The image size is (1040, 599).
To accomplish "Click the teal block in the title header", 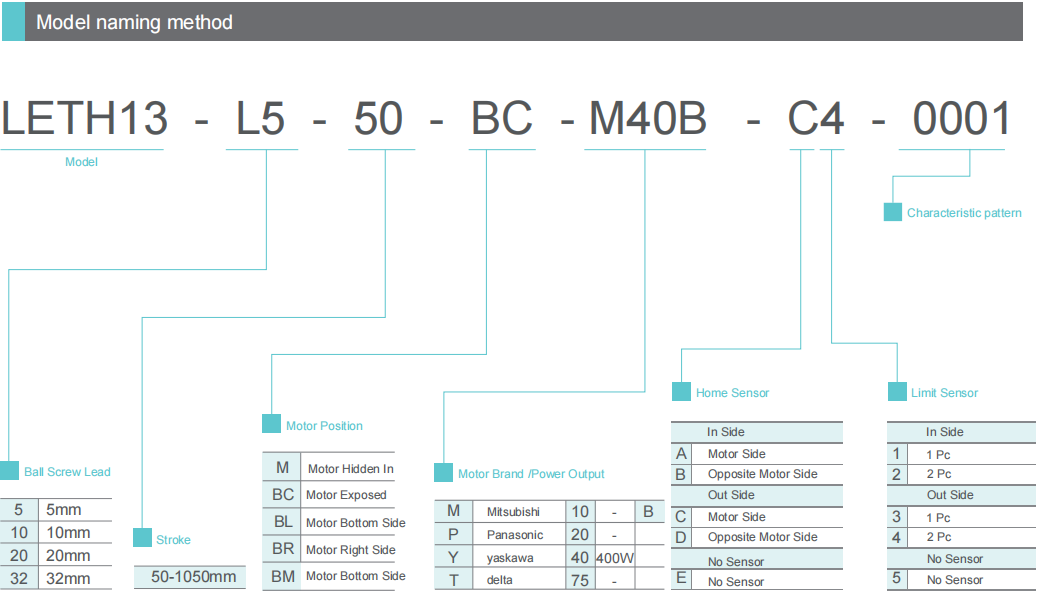I will click(13, 21).
